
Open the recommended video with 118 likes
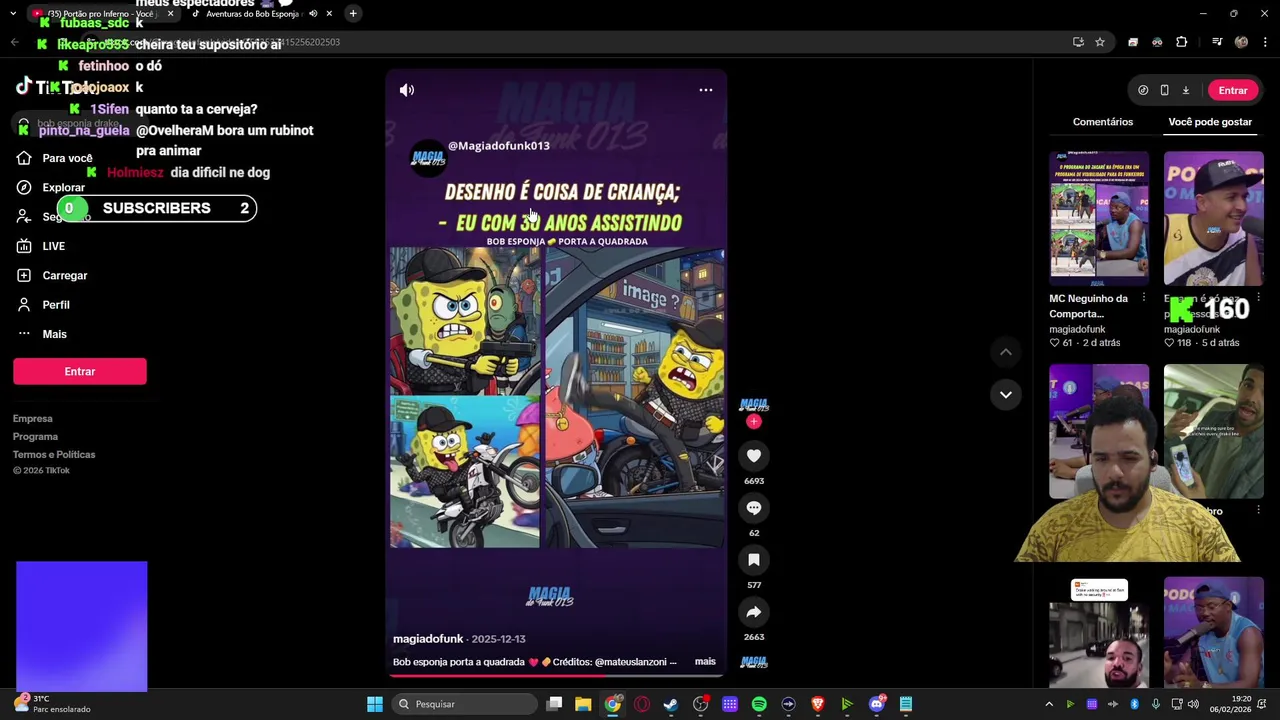coord(1214,218)
